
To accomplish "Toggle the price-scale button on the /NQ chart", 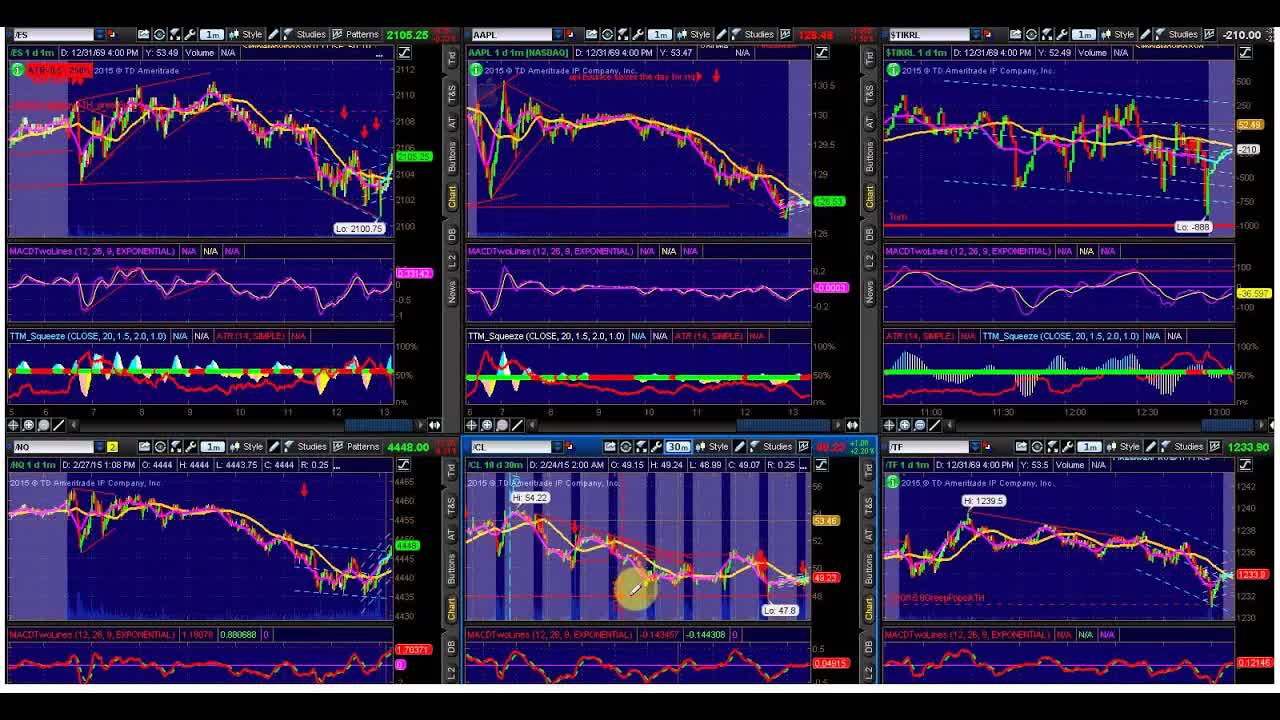I will (404, 465).
